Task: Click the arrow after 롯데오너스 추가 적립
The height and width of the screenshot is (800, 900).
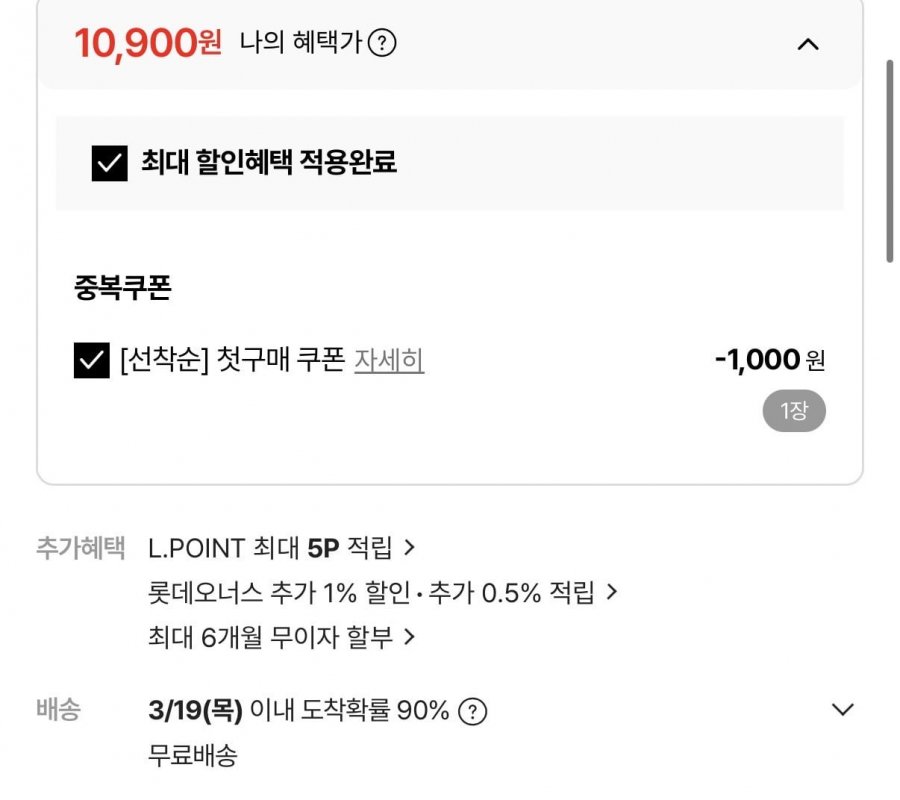Action: tap(612, 593)
